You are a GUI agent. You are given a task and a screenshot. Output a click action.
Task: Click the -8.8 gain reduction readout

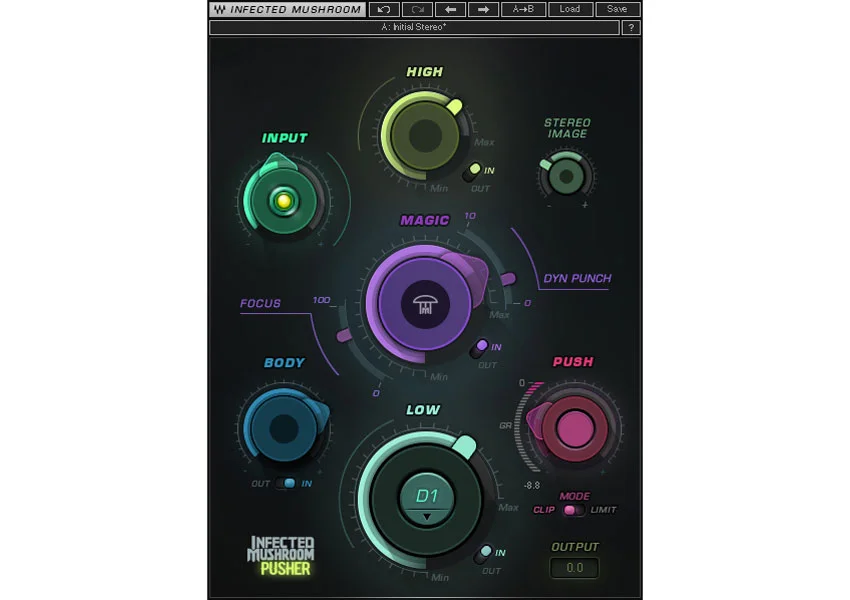click(532, 486)
